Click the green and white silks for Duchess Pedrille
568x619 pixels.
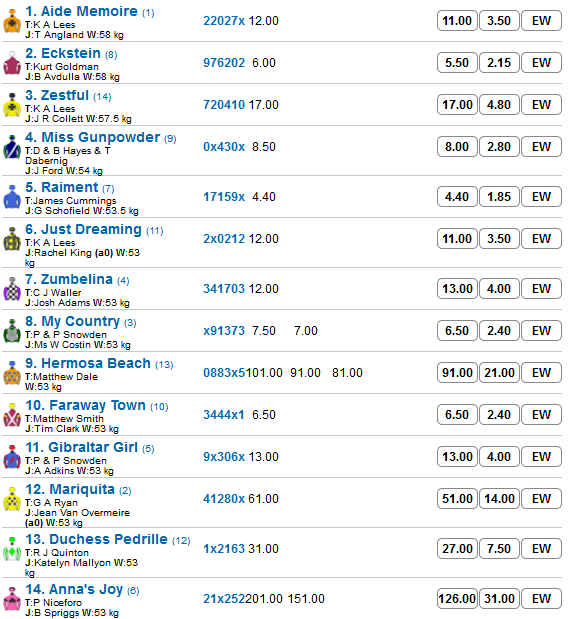(x=12, y=549)
